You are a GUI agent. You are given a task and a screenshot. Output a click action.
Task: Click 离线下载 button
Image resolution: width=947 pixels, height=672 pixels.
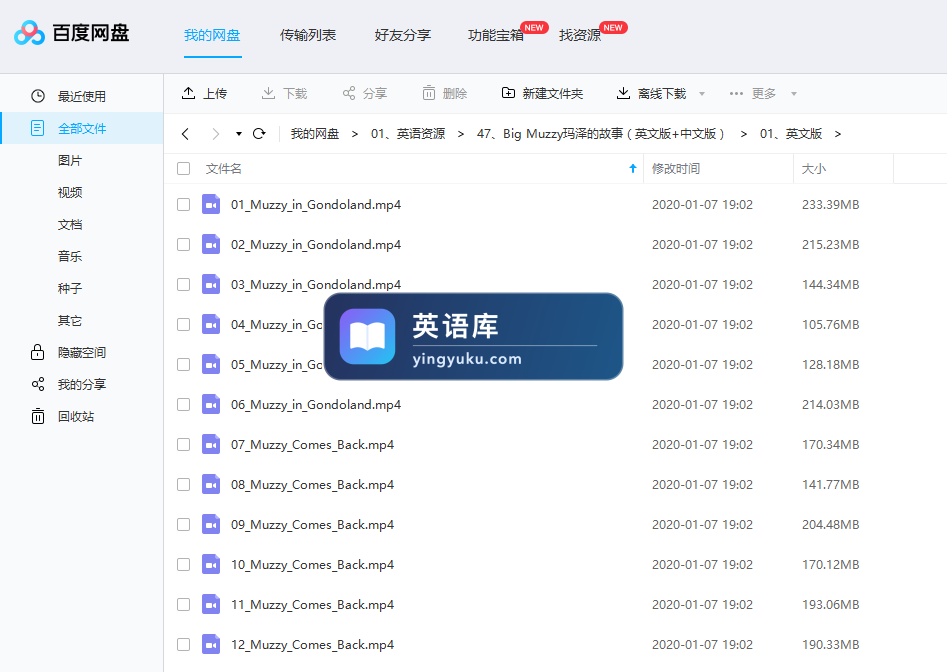(x=651, y=93)
